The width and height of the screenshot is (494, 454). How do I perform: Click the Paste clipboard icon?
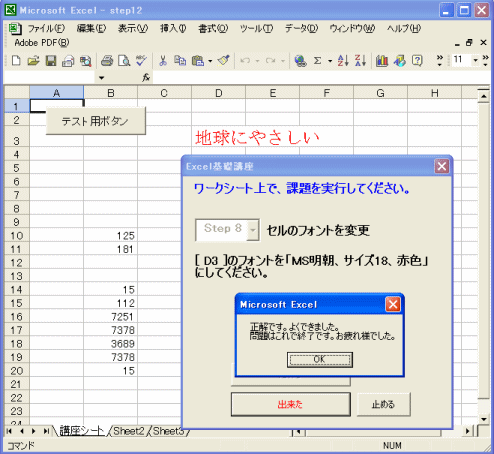(198, 61)
